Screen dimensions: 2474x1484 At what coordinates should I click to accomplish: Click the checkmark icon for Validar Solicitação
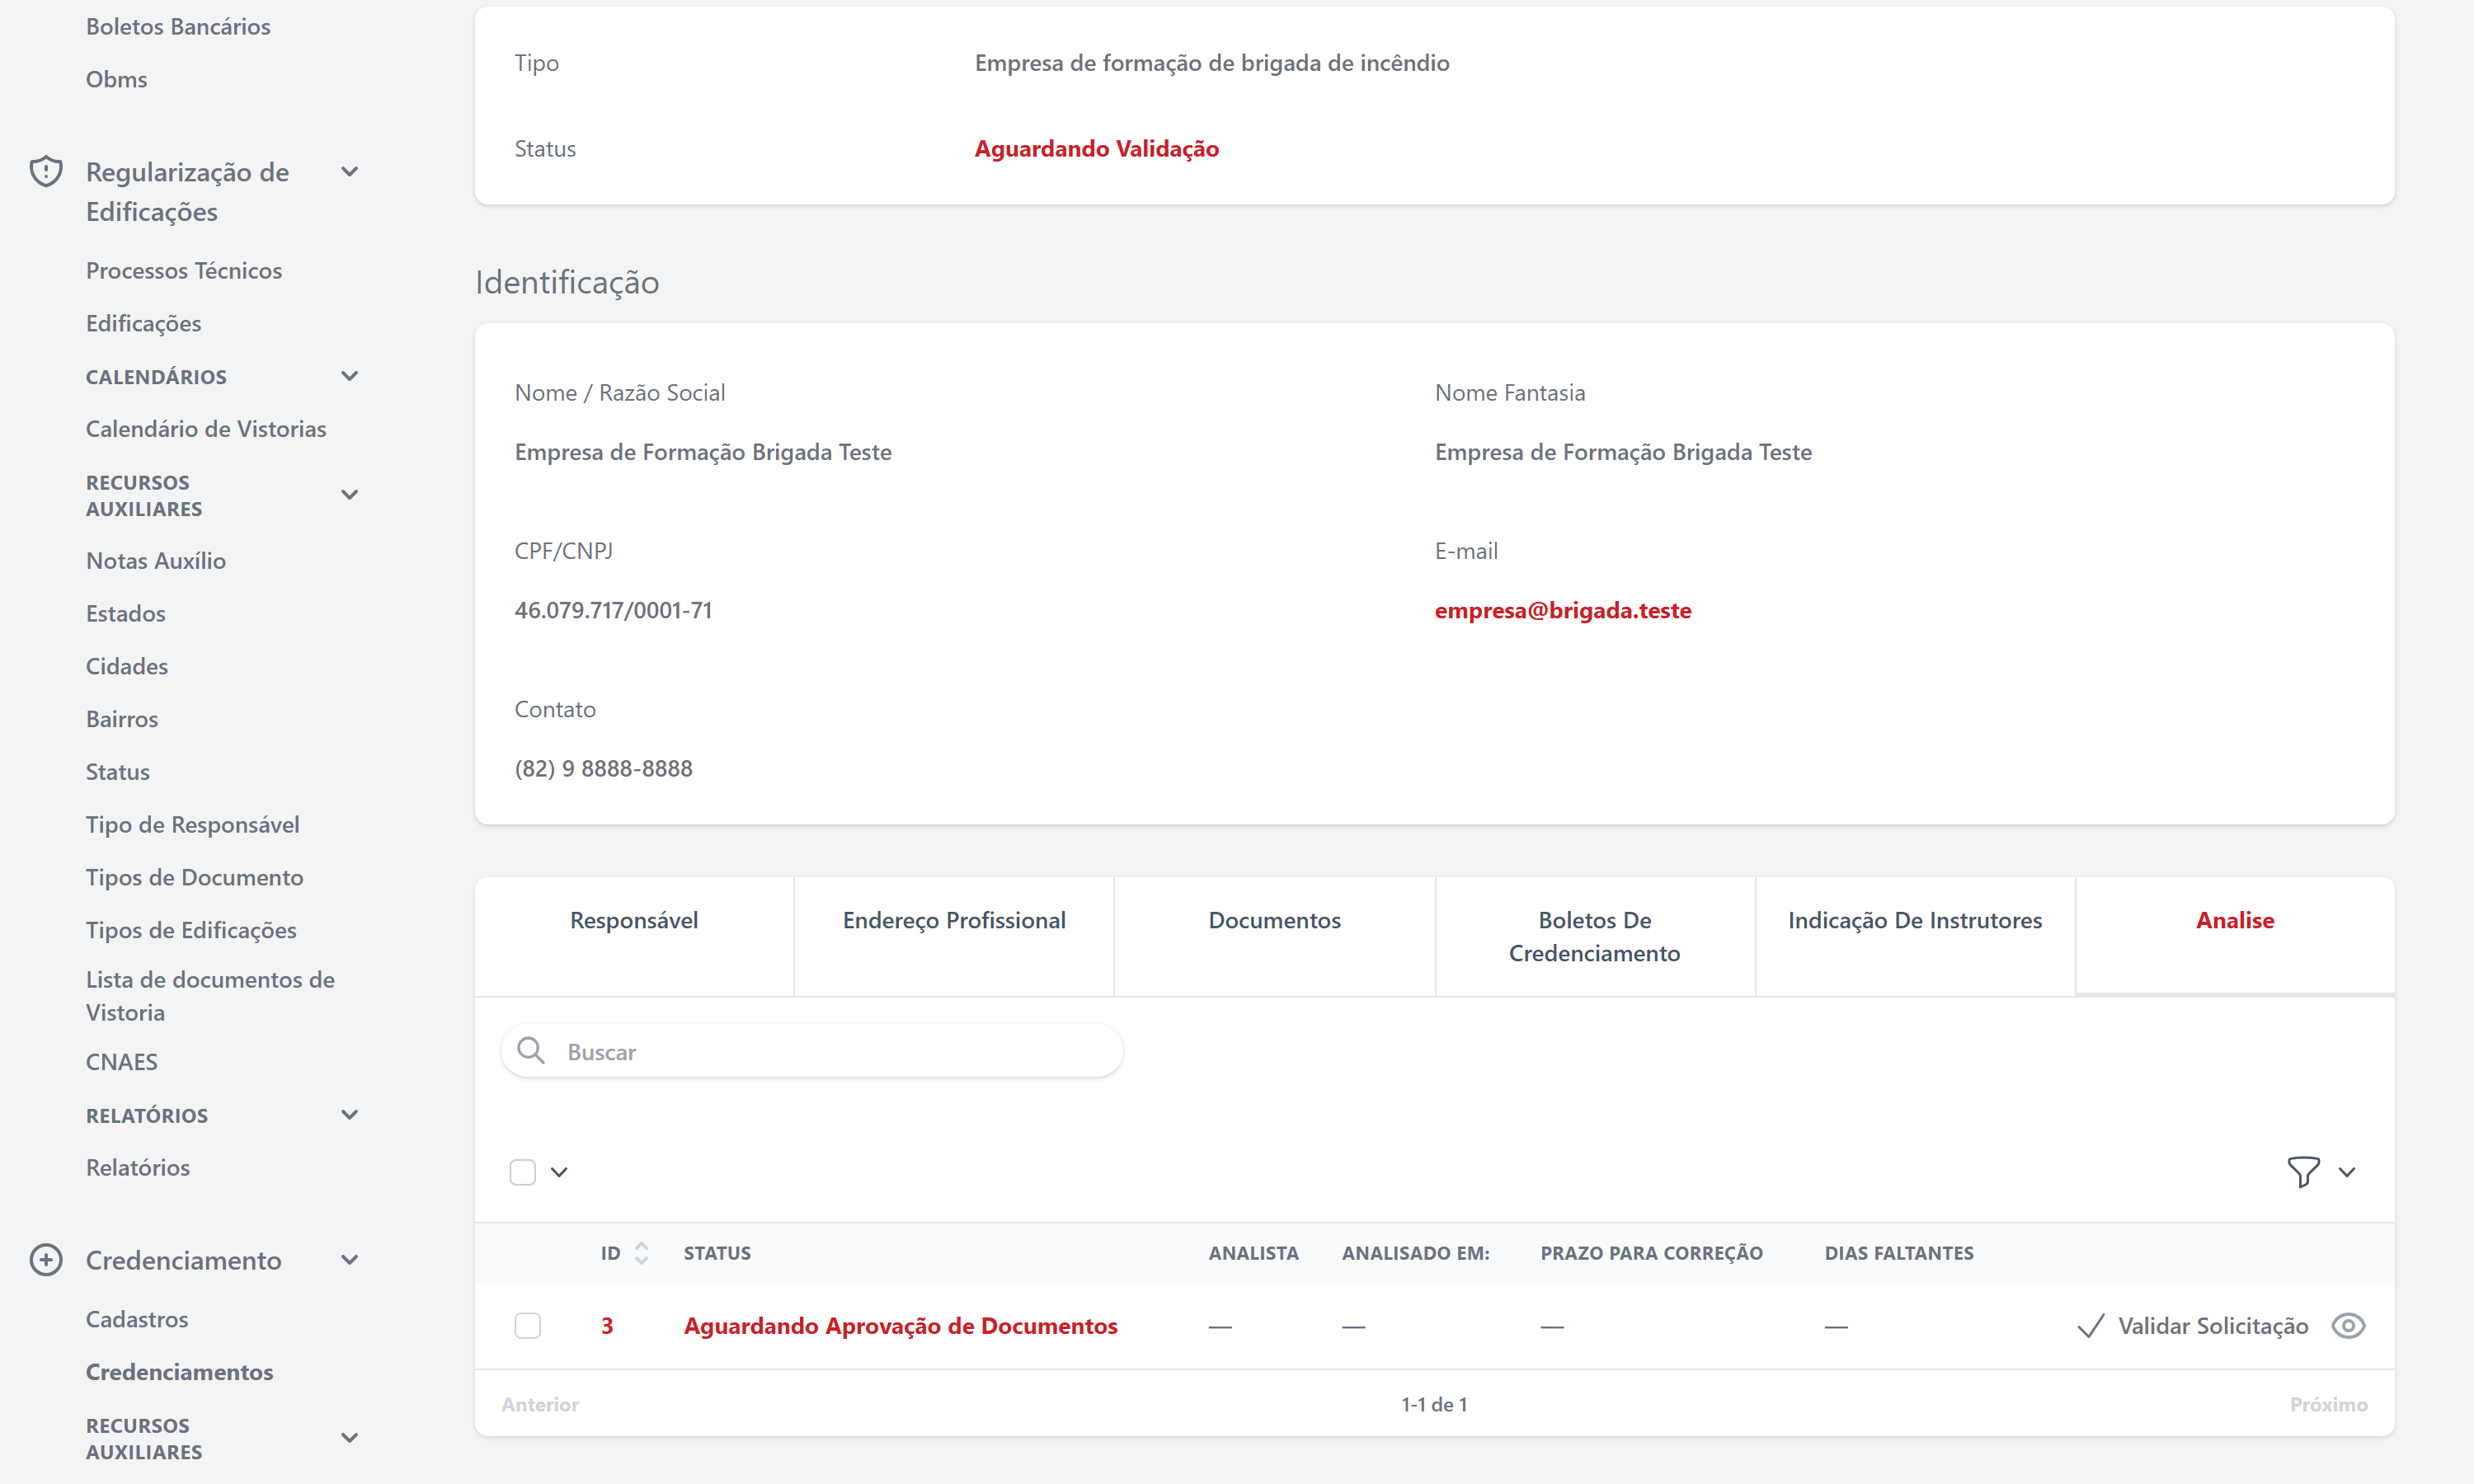point(2090,1326)
